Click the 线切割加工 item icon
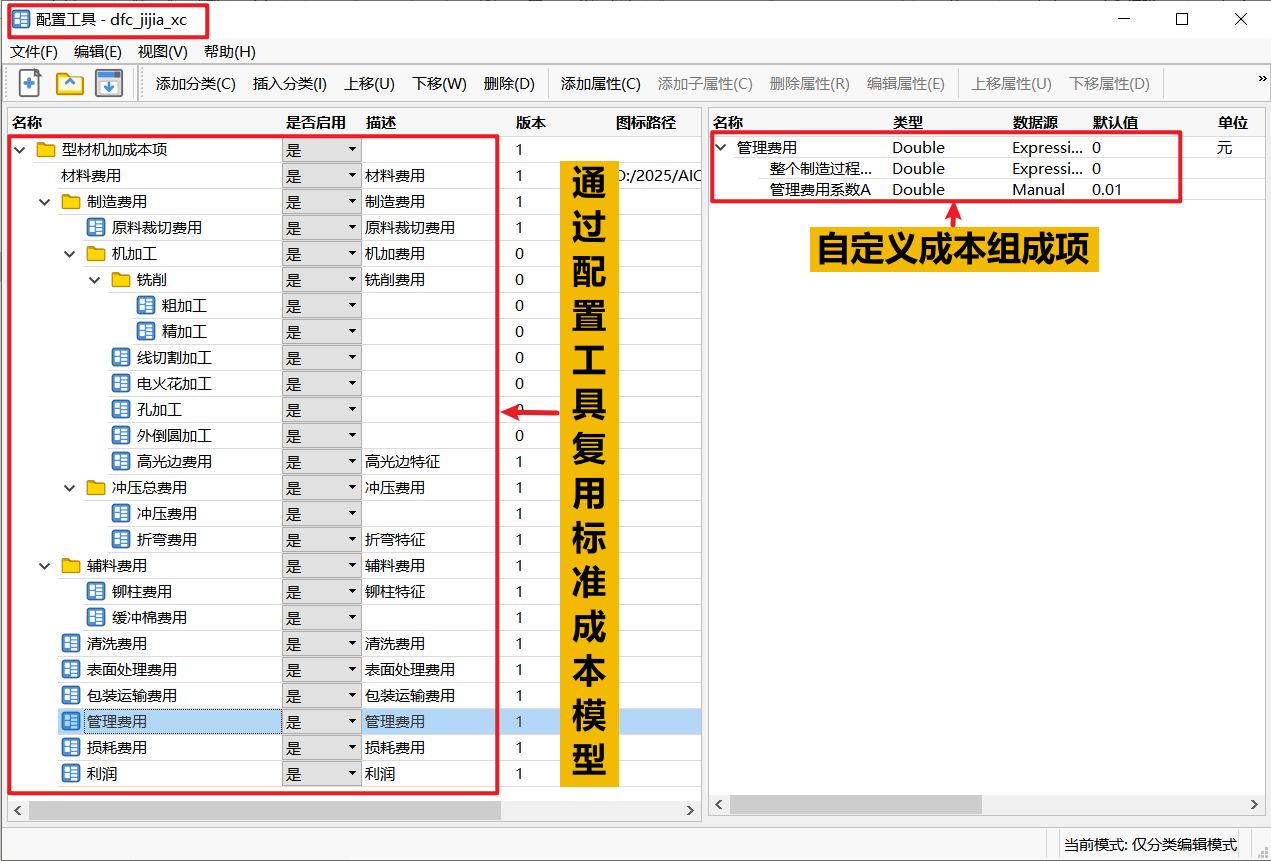Image resolution: width=1271 pixels, height=861 pixels. click(x=121, y=358)
